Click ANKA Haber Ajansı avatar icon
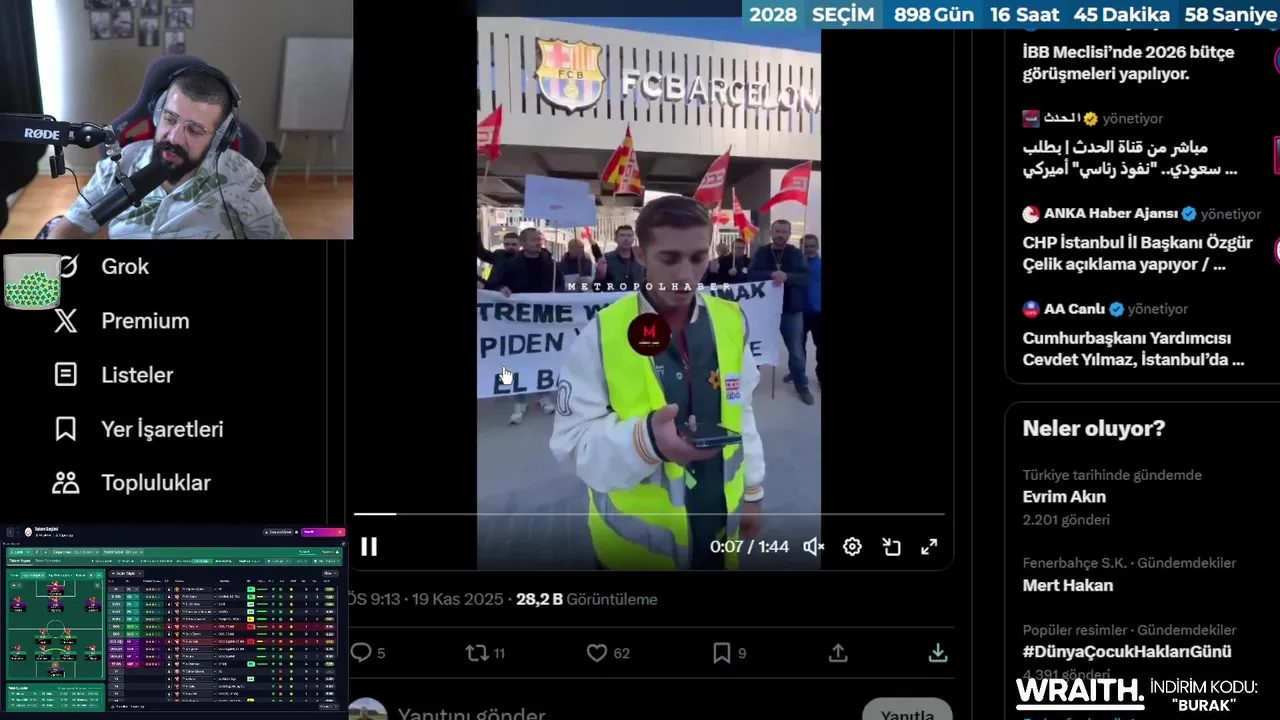Image resolution: width=1280 pixels, height=720 pixels. (1031, 214)
